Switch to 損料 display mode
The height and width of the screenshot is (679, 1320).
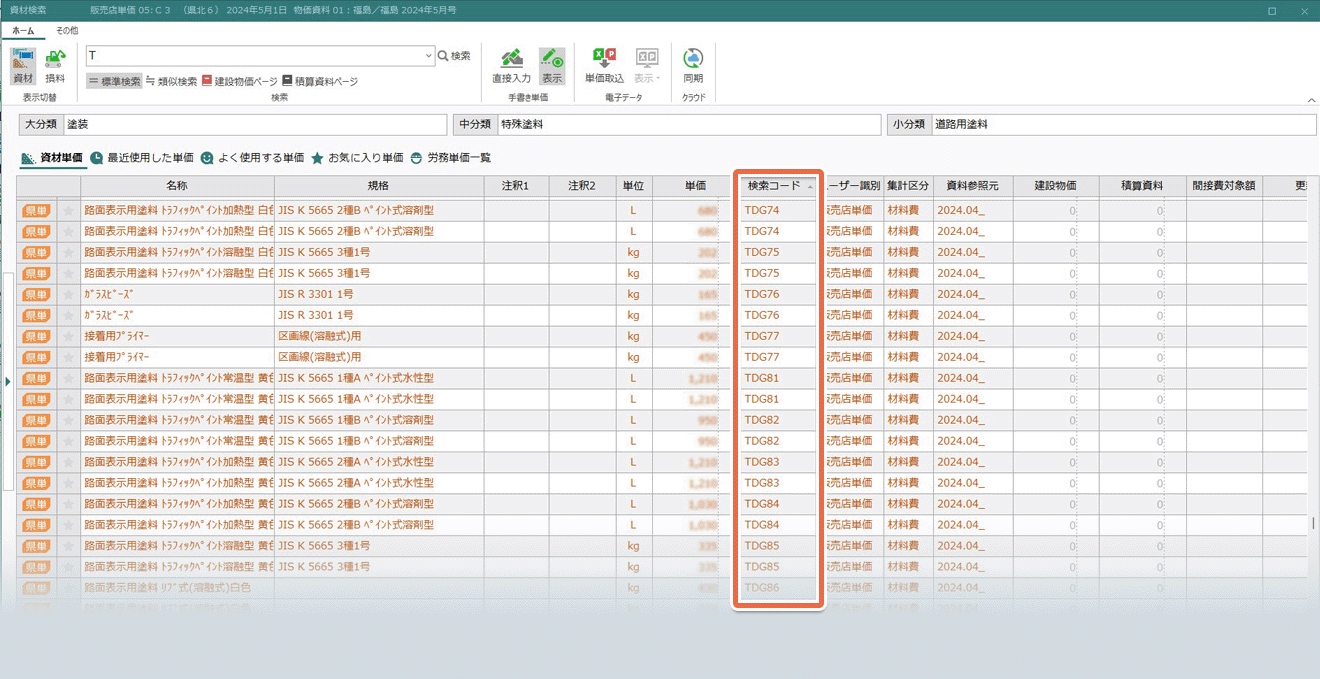[x=55, y=67]
